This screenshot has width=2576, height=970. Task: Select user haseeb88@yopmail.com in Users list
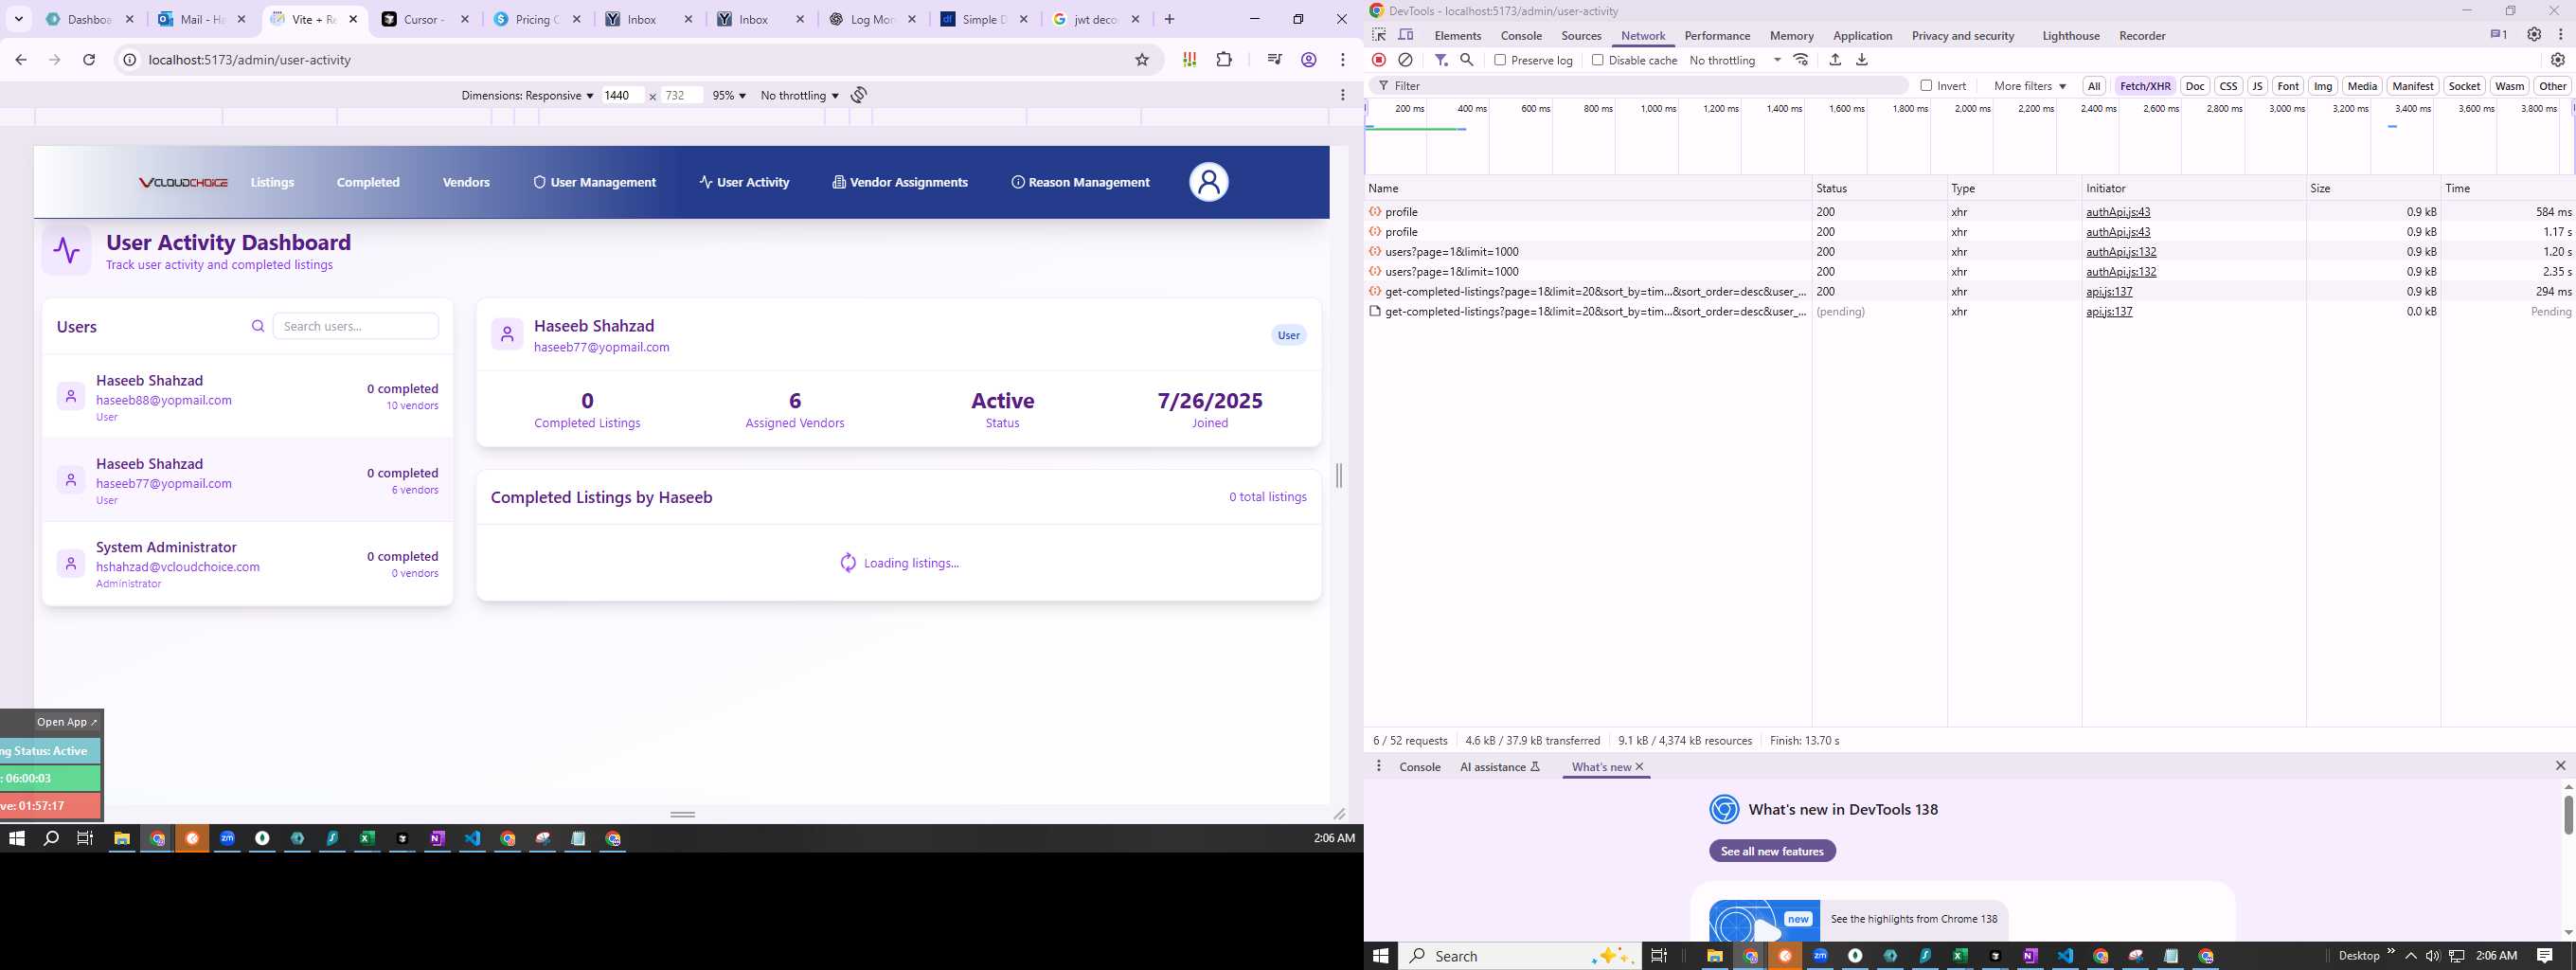248,396
